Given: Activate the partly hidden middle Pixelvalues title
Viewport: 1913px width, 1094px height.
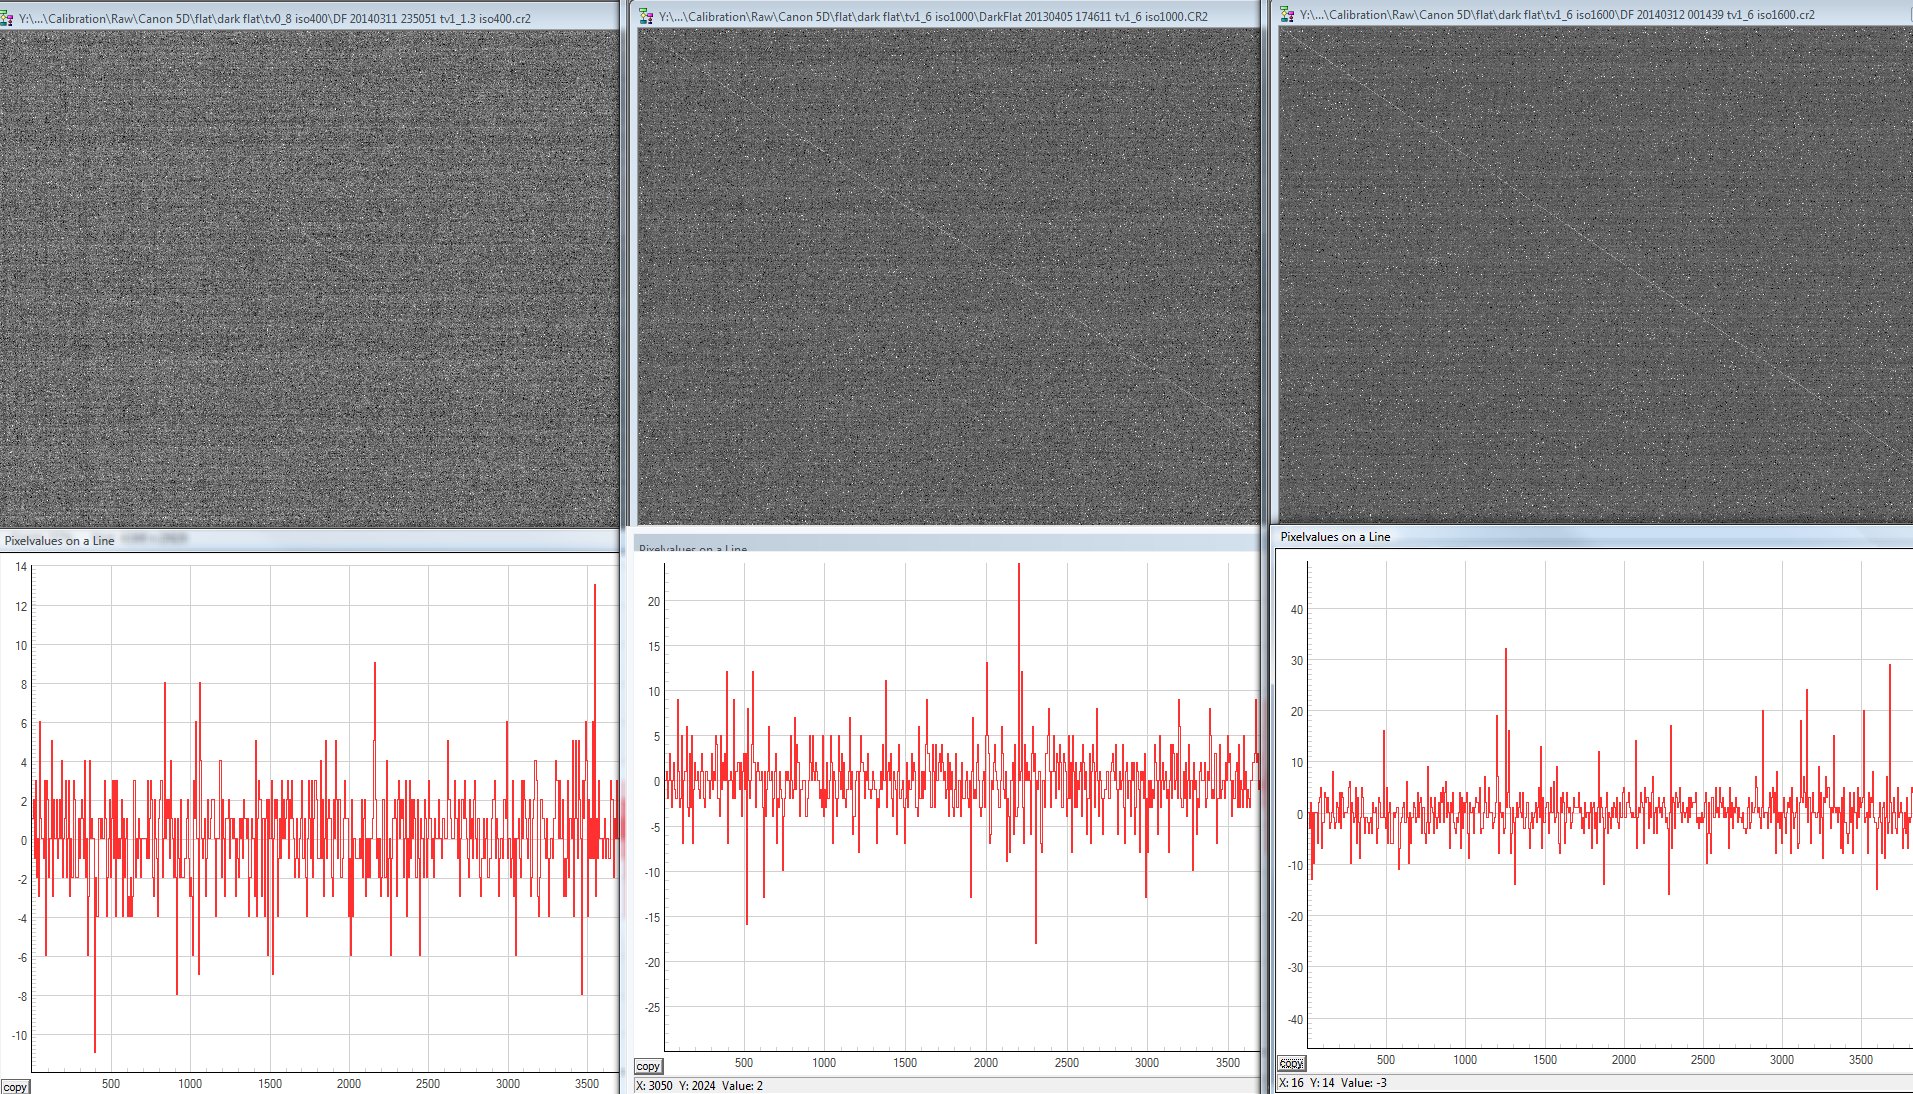Looking at the screenshot, I should tap(693, 547).
